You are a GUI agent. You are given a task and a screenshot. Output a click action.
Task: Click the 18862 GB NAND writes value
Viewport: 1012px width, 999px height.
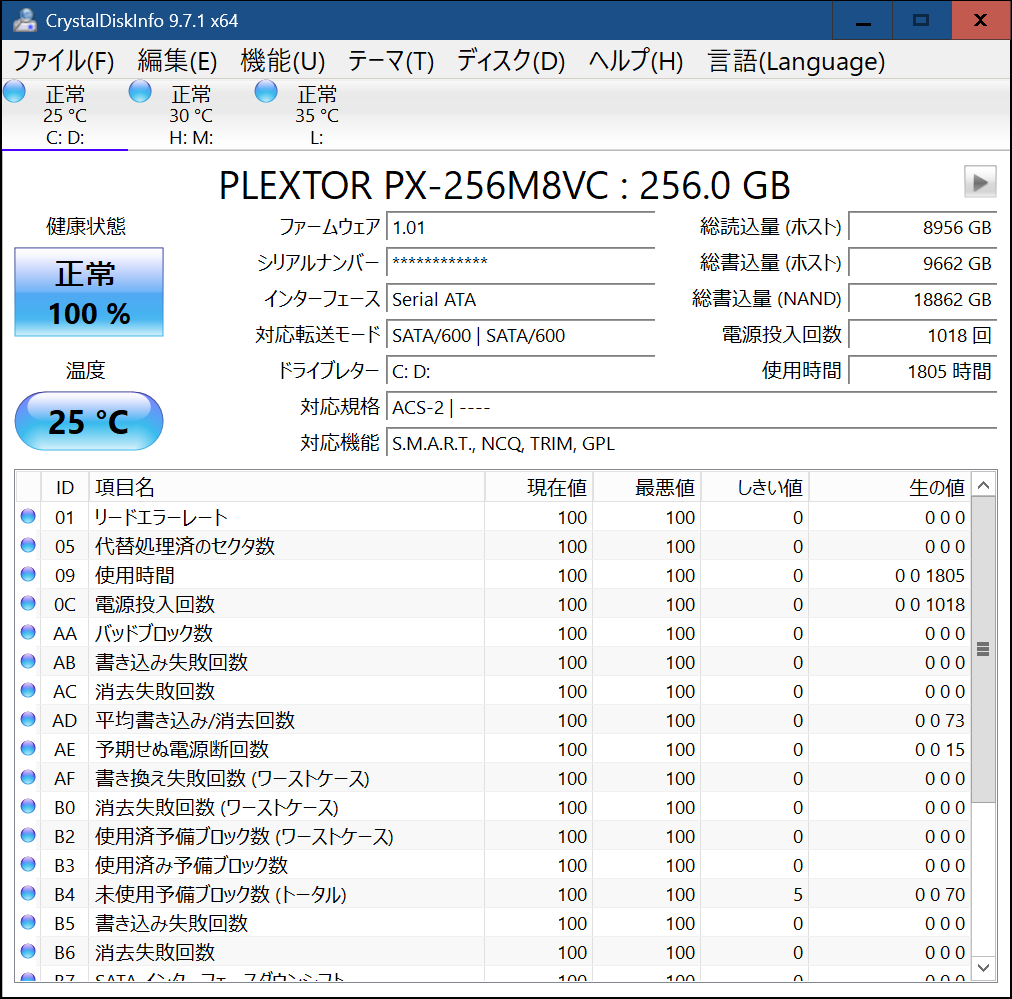[922, 299]
